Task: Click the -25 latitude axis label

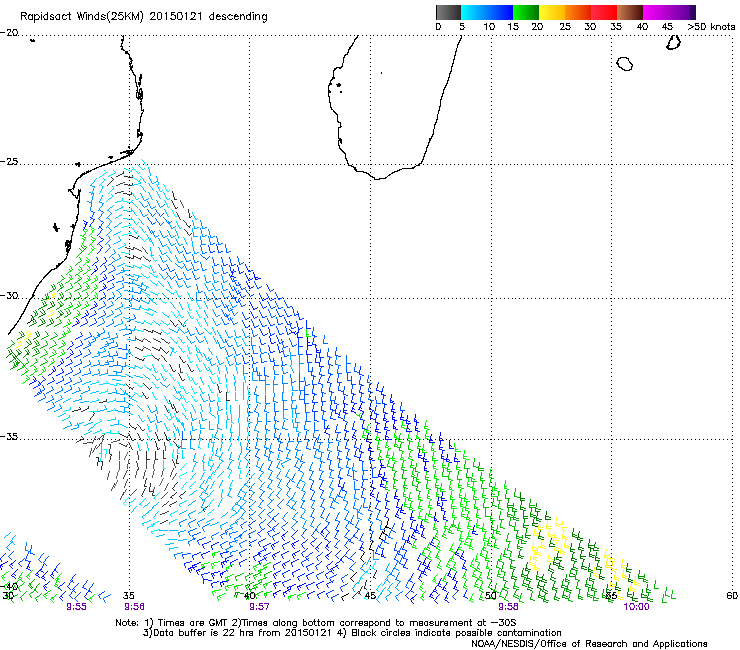Action: click(9, 161)
